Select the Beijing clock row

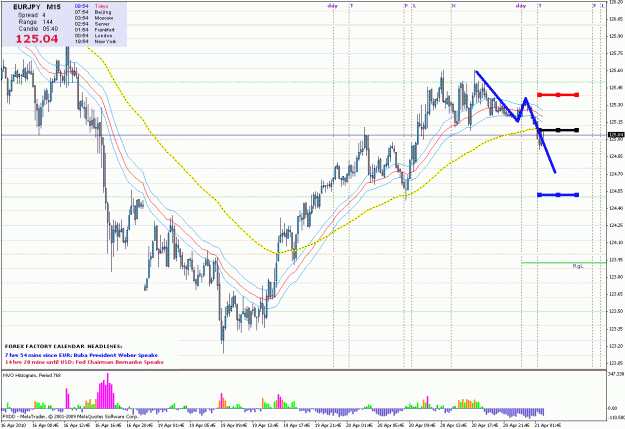(93, 12)
